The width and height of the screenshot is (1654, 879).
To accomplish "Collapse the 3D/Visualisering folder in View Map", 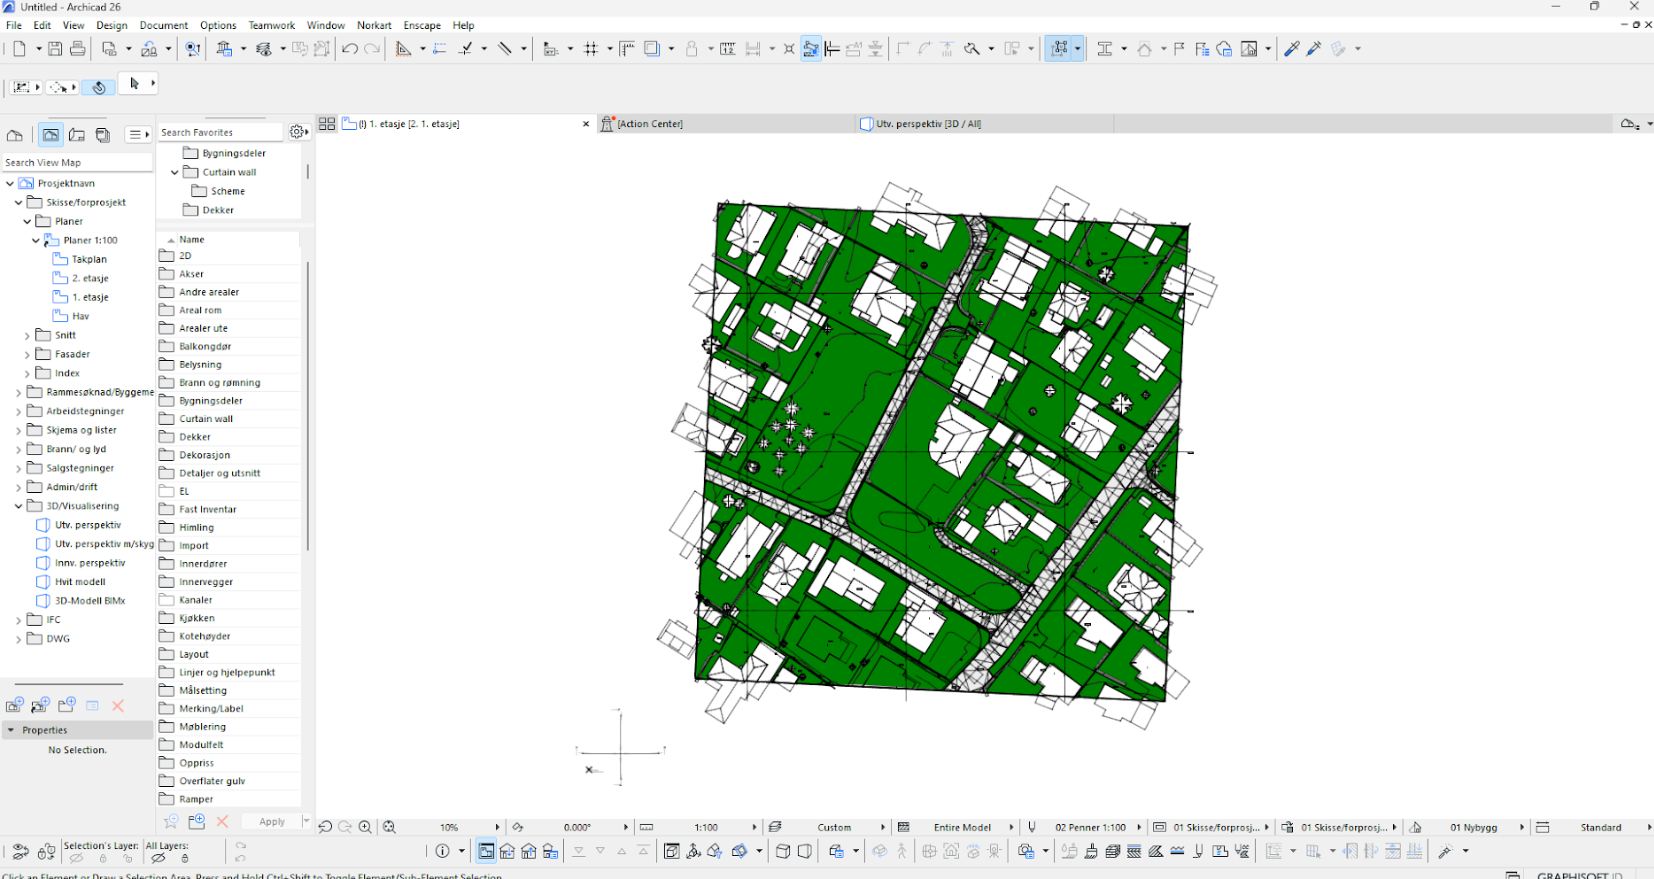I will (18, 506).
